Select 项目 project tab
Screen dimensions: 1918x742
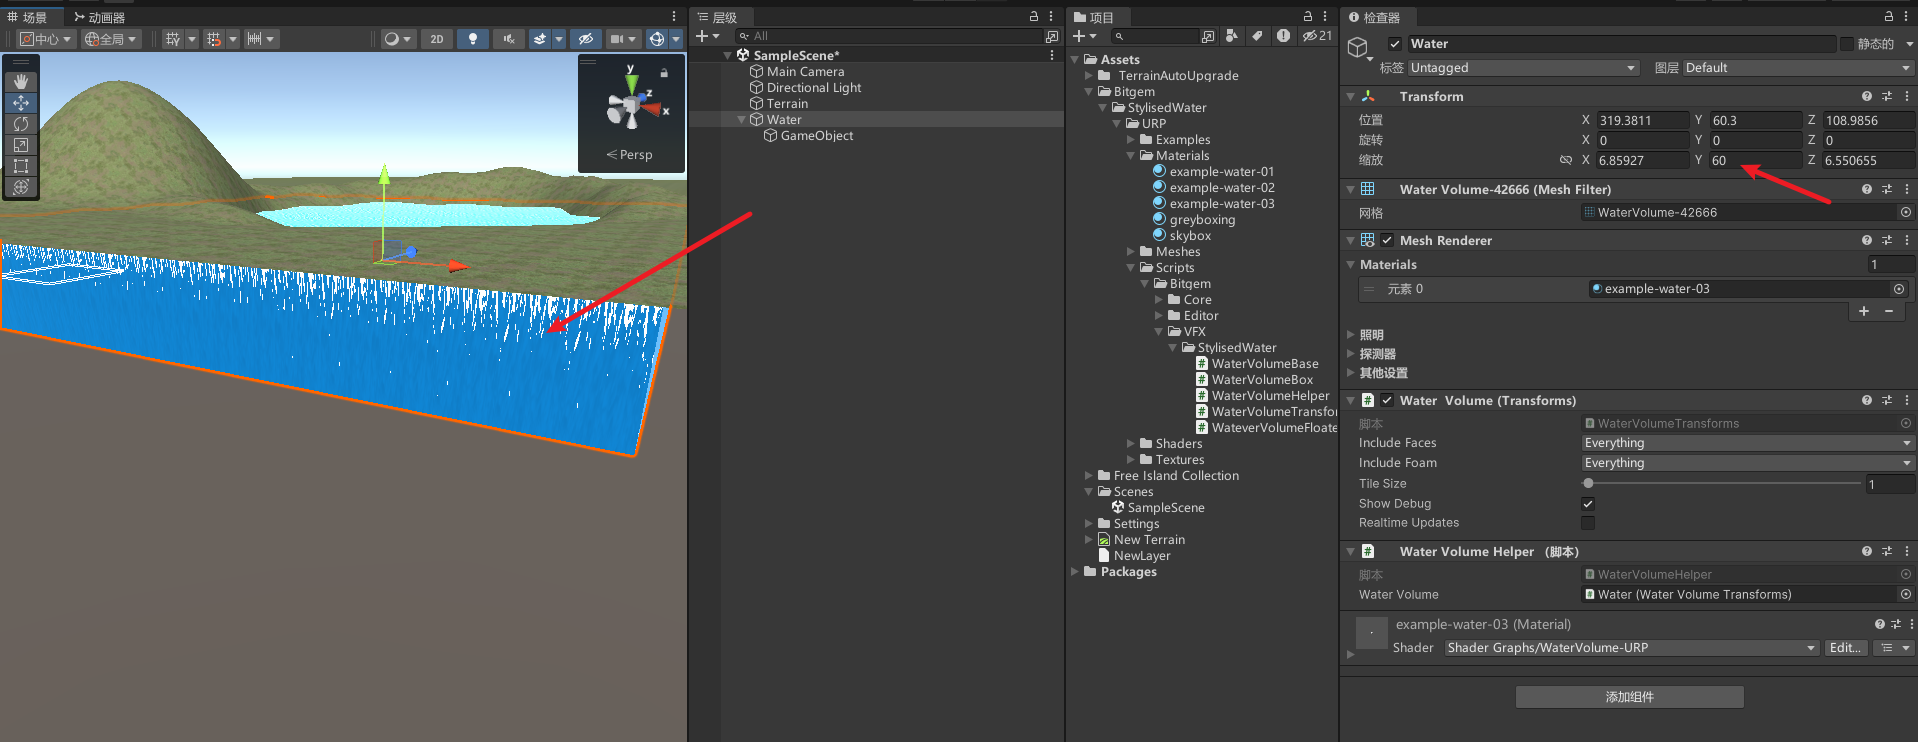tap(1094, 17)
